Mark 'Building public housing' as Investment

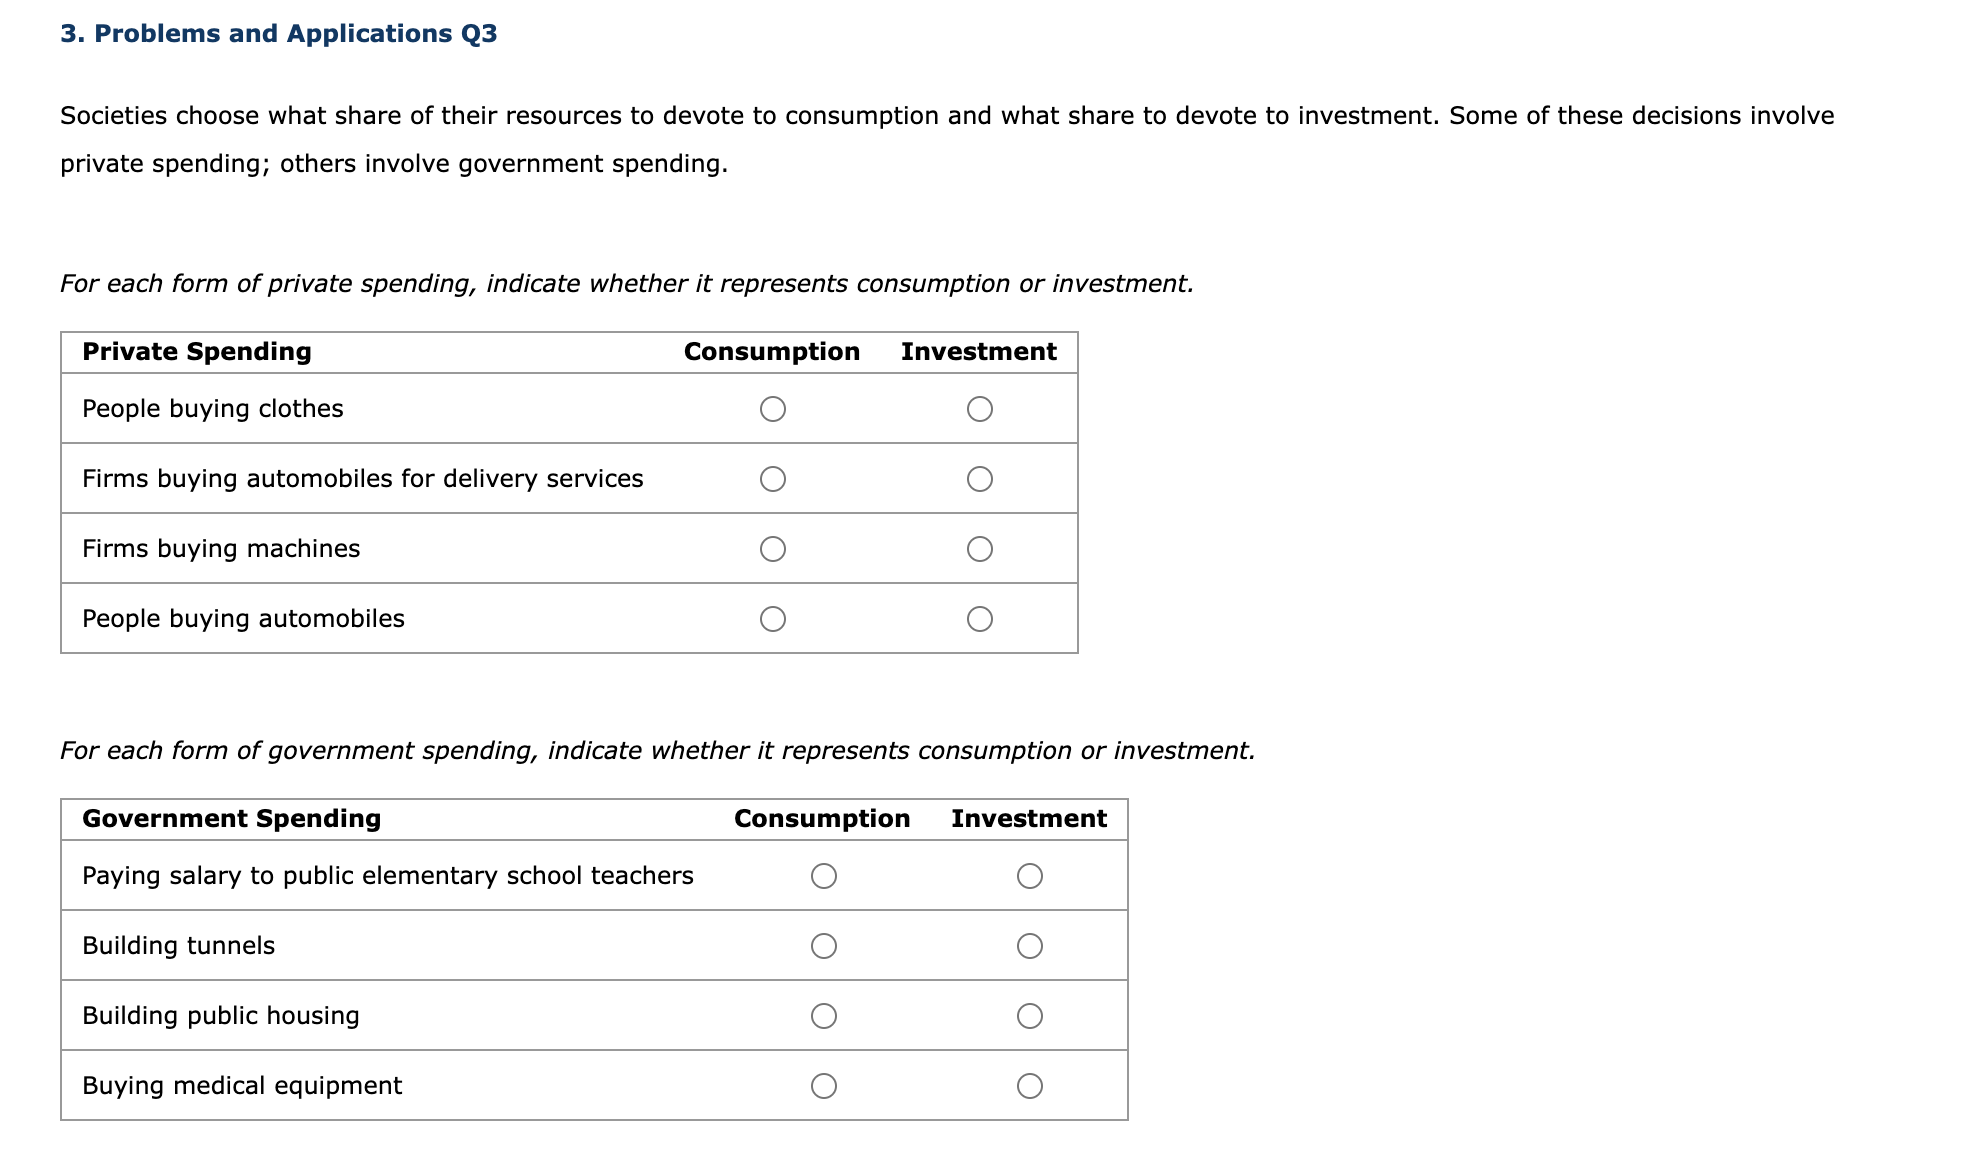pyautogui.click(x=1030, y=1015)
